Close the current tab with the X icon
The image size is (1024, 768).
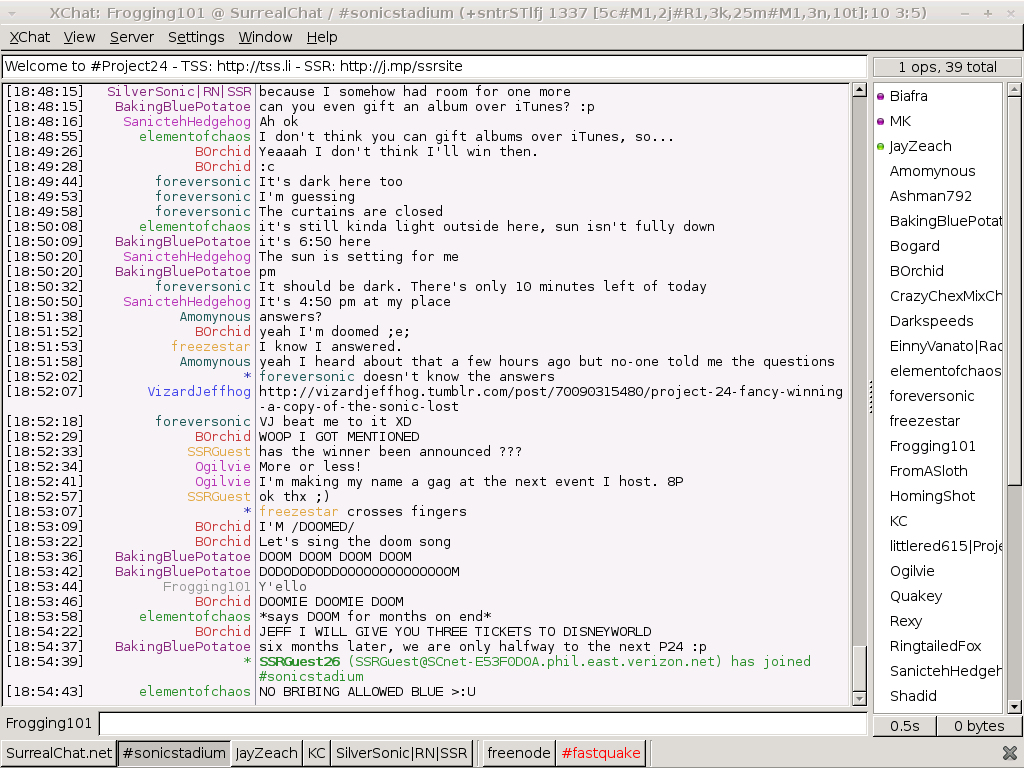1010,753
